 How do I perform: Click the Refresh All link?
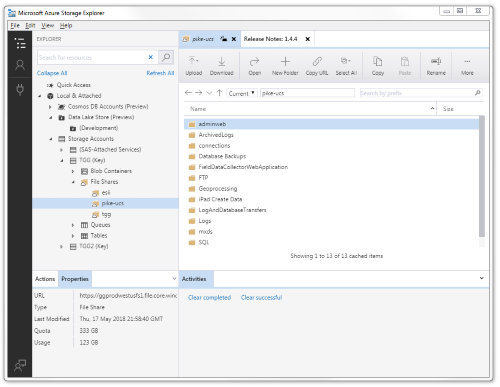click(160, 73)
